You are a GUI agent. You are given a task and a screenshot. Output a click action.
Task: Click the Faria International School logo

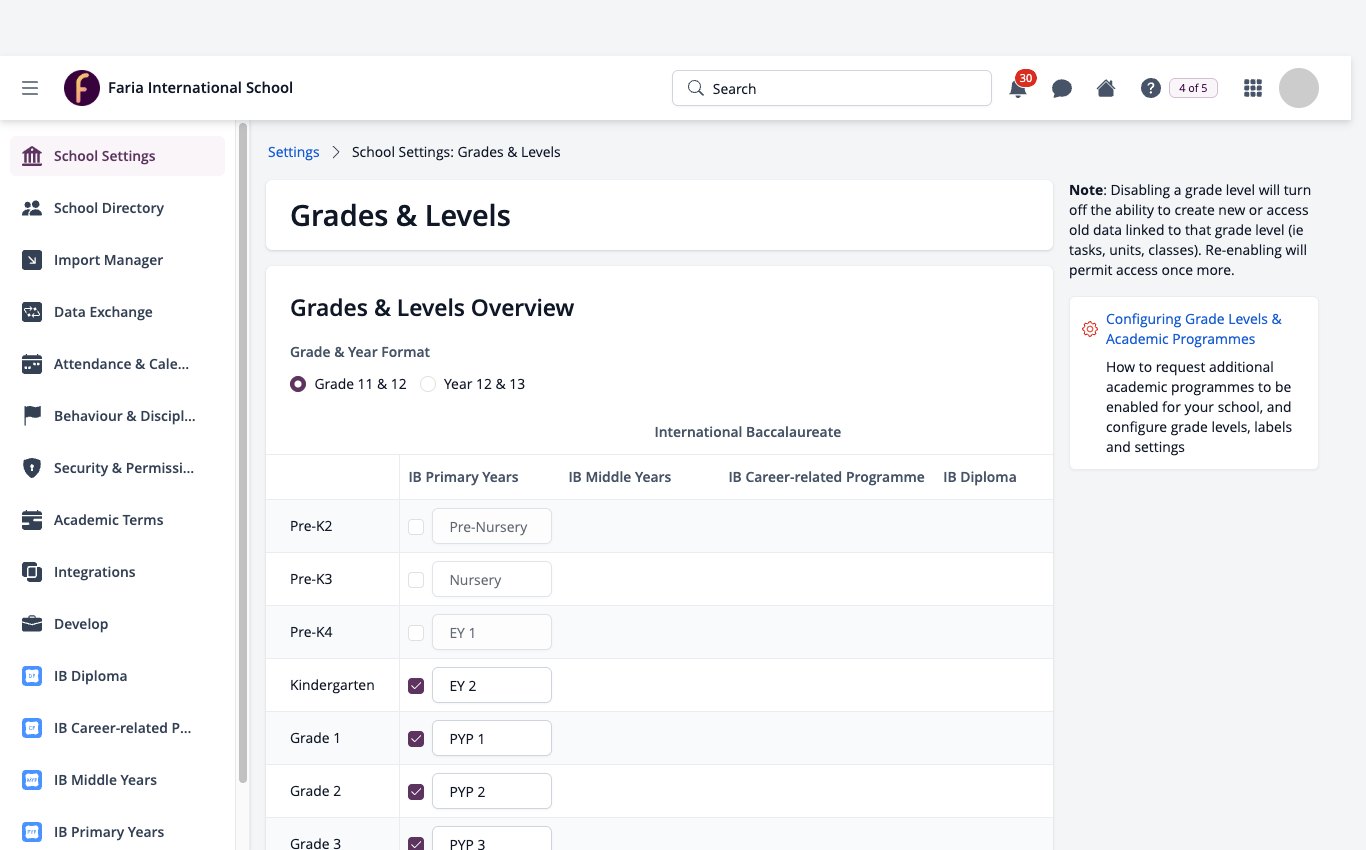tap(82, 88)
